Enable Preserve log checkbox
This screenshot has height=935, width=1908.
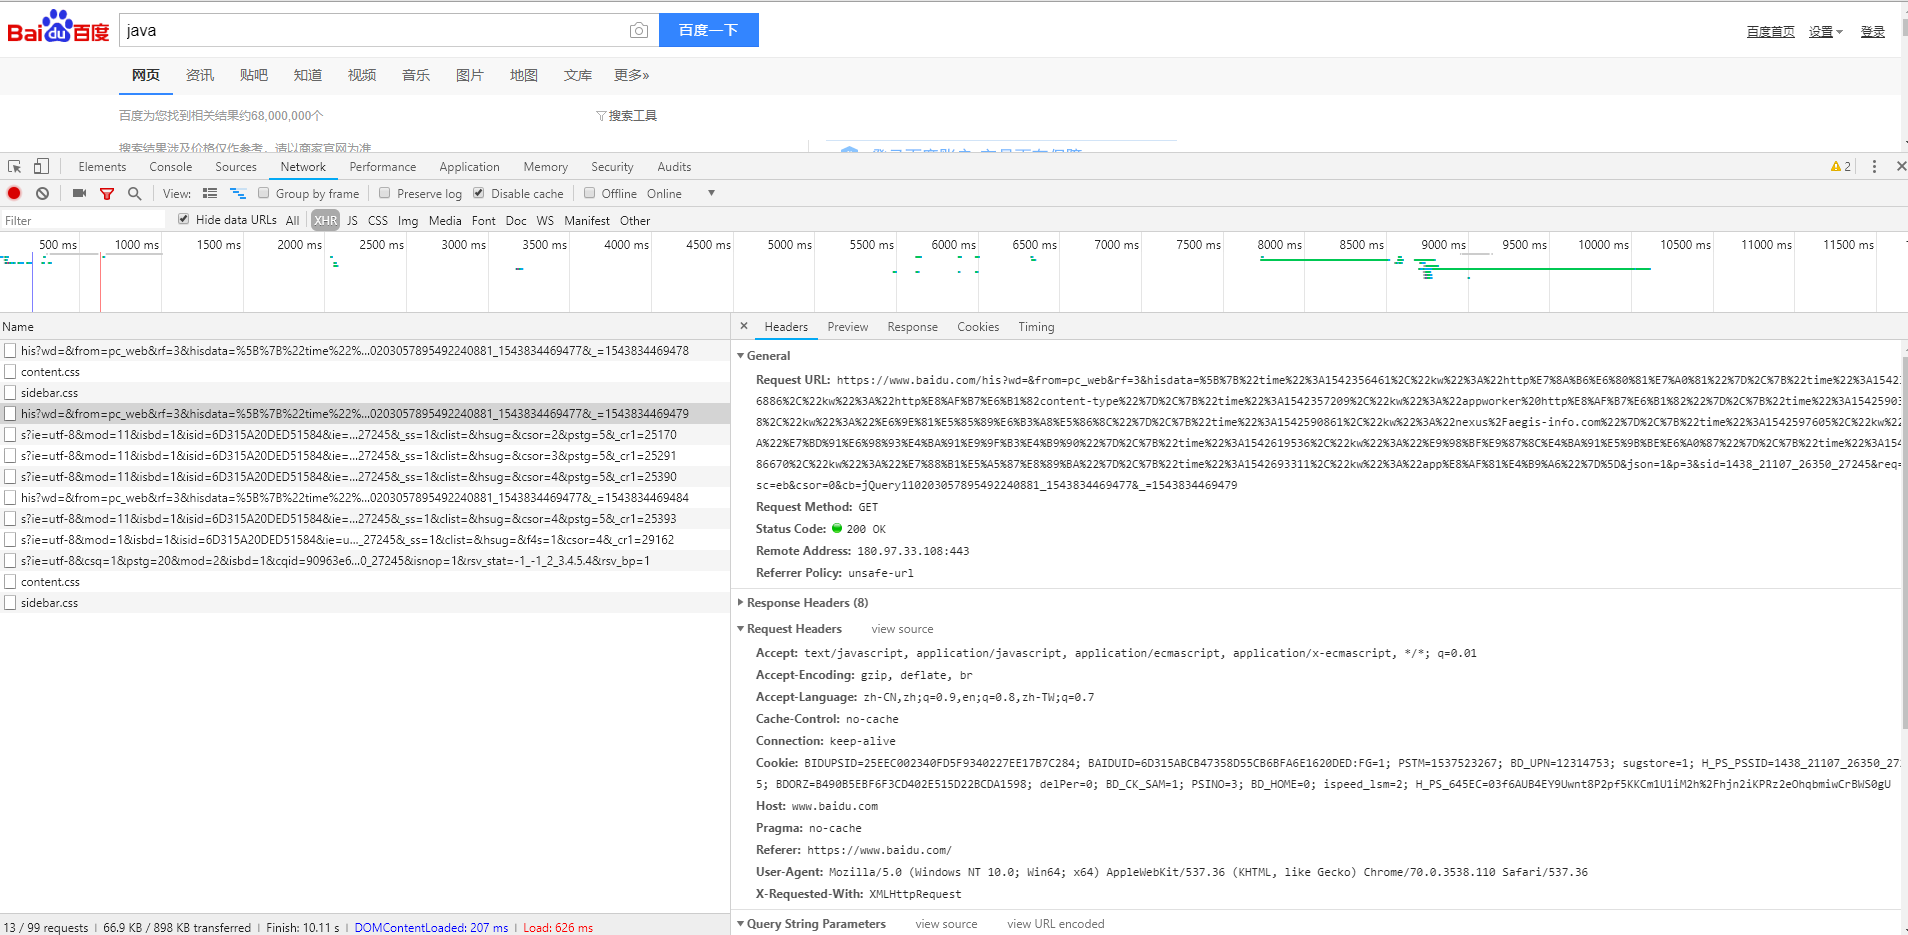[x=385, y=193]
